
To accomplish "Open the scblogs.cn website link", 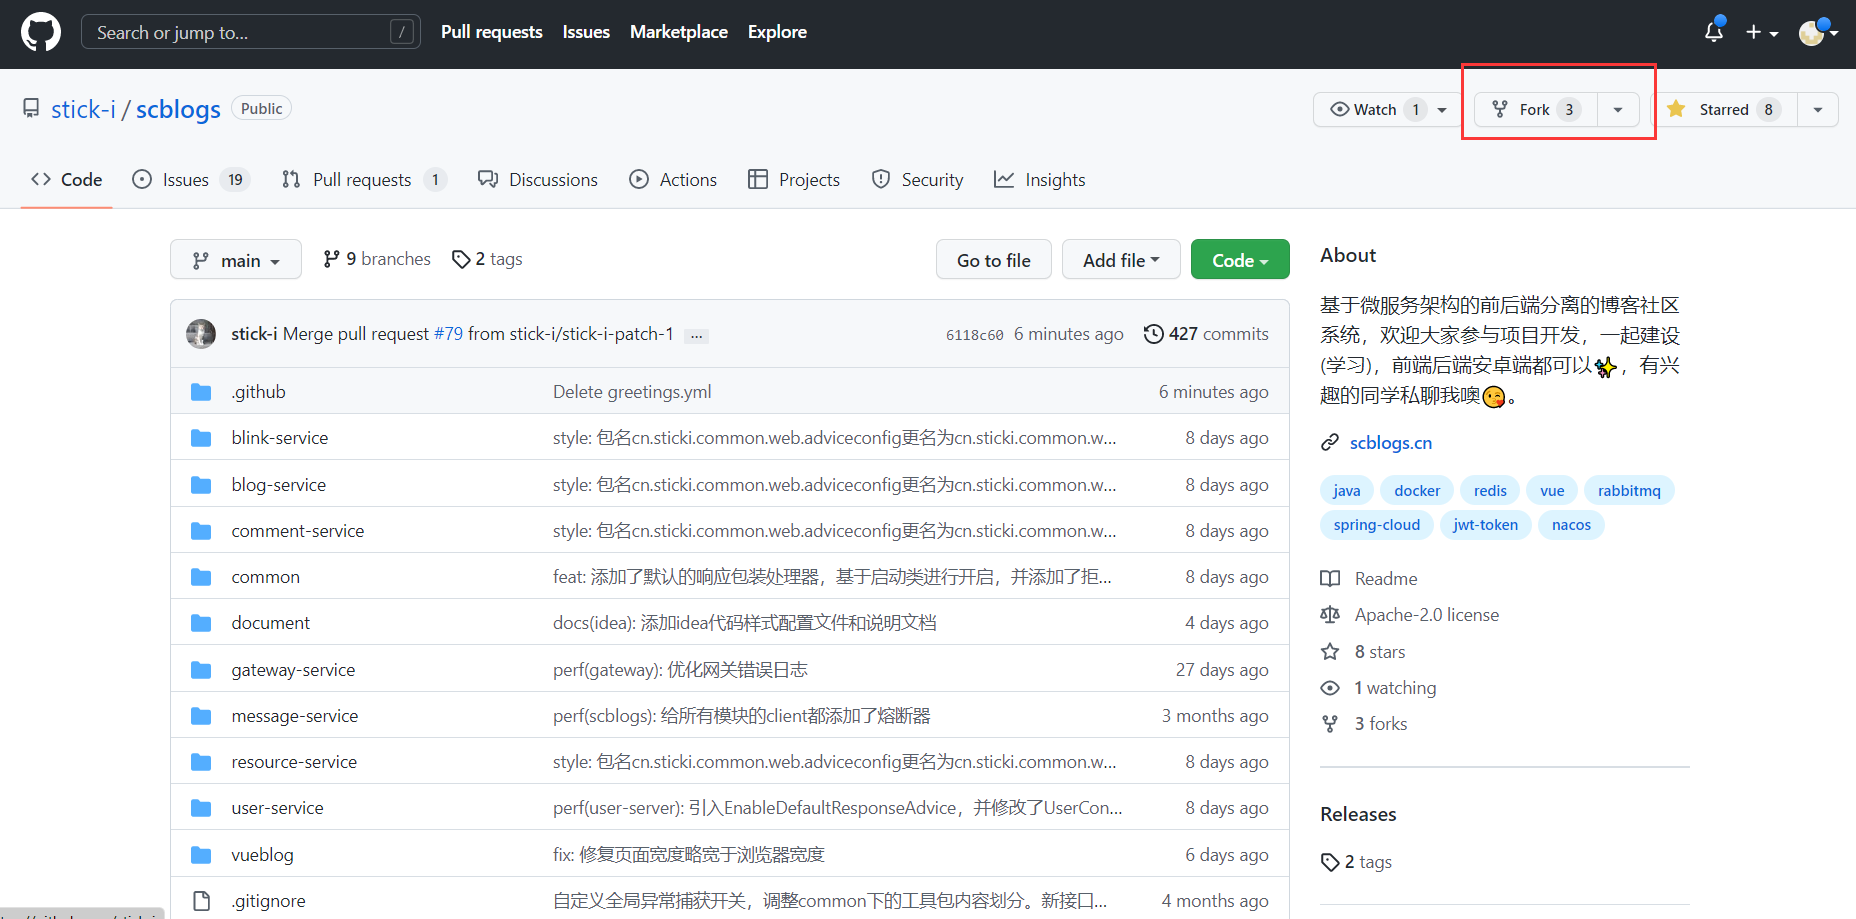I will (x=1391, y=443).
